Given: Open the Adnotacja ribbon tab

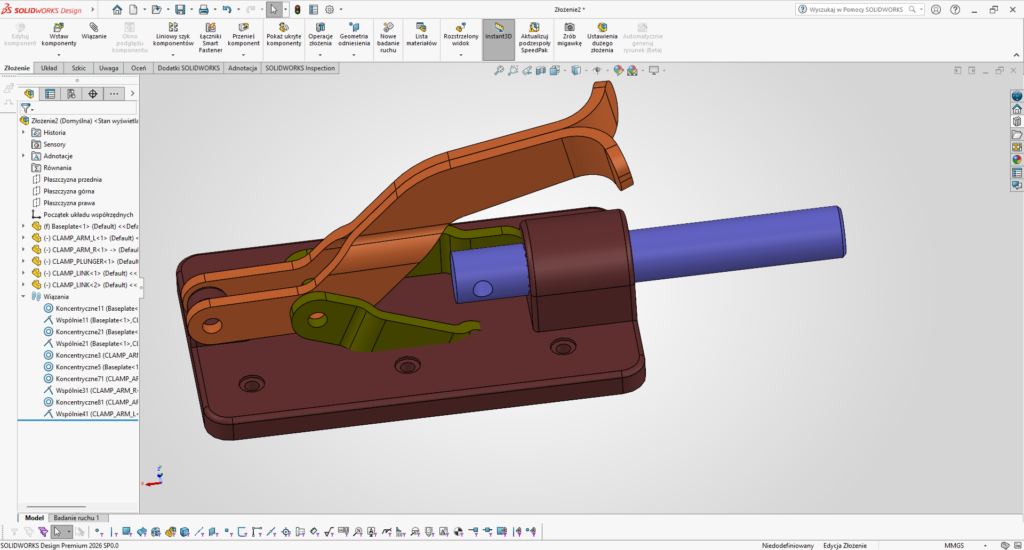Looking at the screenshot, I should point(242,68).
